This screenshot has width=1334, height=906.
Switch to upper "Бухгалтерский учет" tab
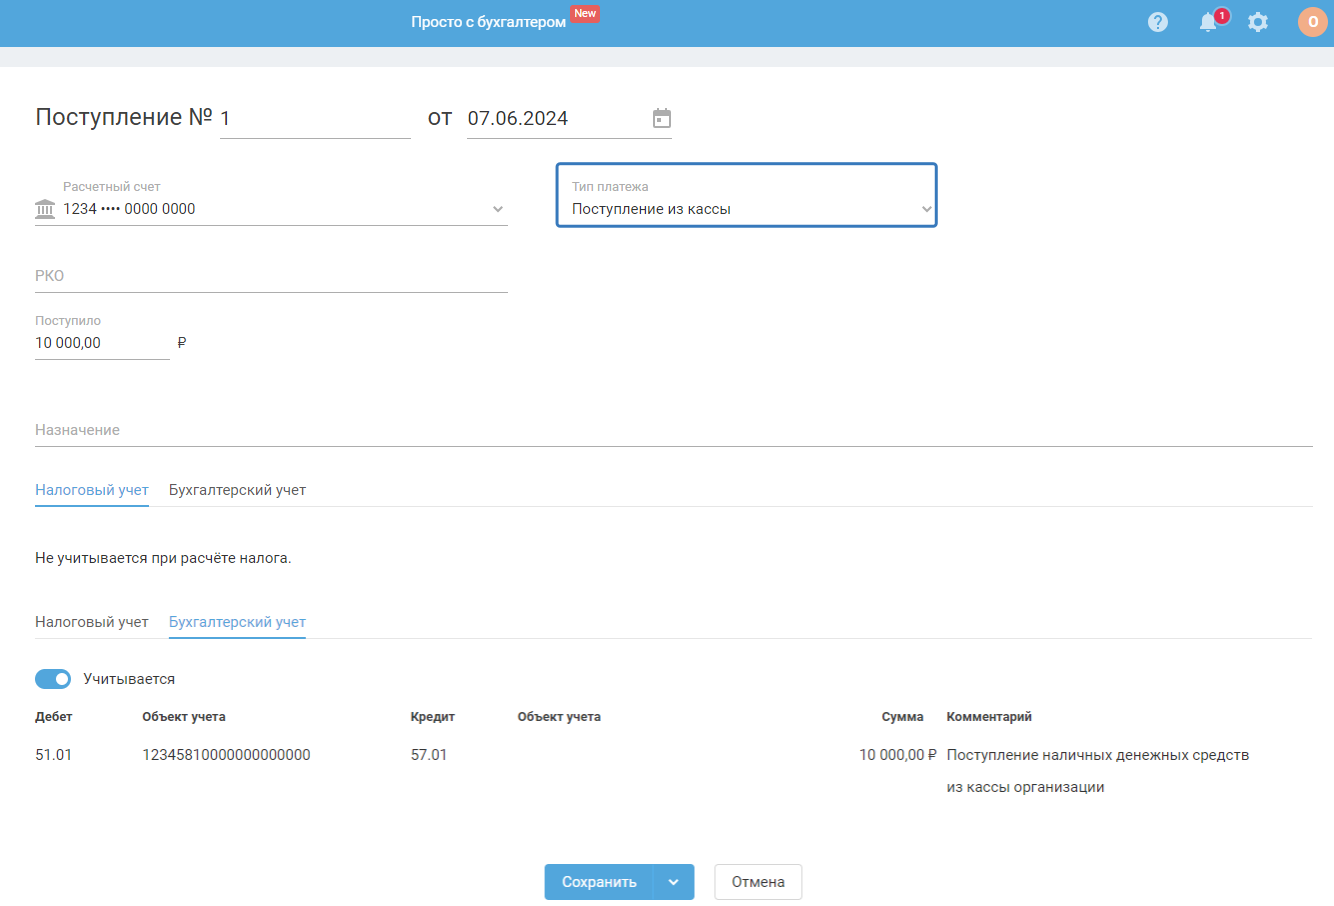[237, 490]
